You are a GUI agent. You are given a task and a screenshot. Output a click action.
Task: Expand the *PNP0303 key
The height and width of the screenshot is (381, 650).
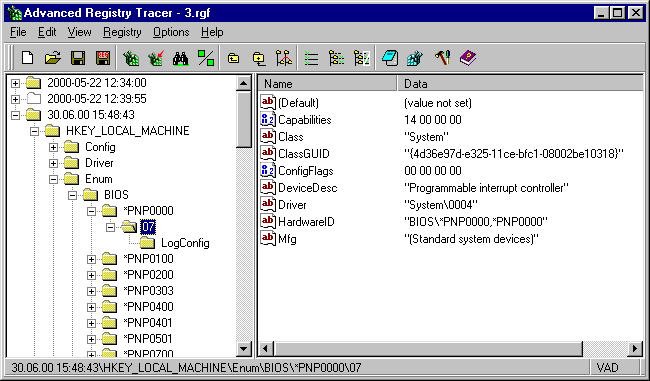(92, 291)
